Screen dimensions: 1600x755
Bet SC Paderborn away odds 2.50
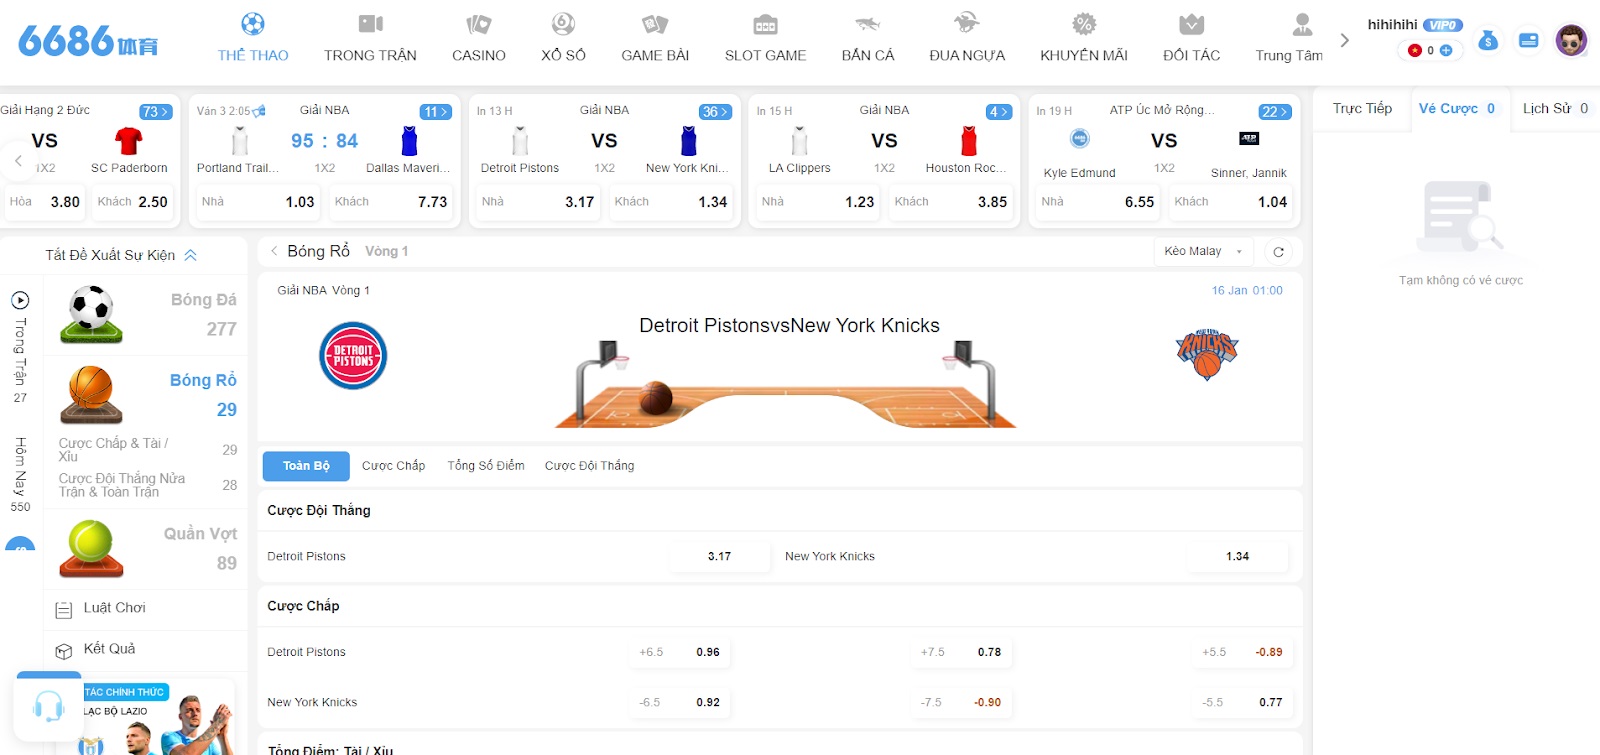[x=132, y=202]
